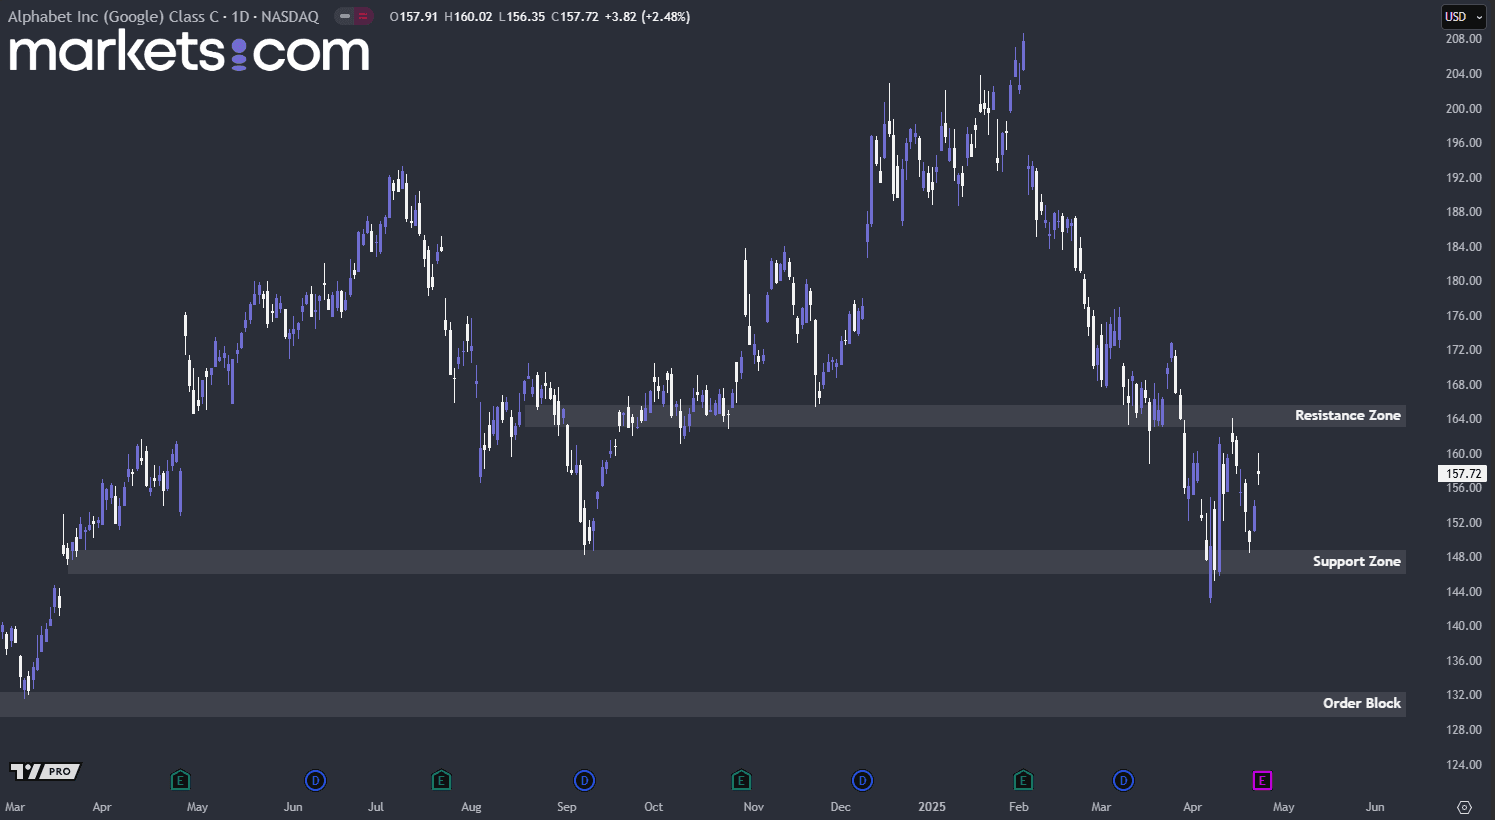Toggle the gray minus pill indicator
Viewport: 1495px width, 820px height.
(345, 16)
